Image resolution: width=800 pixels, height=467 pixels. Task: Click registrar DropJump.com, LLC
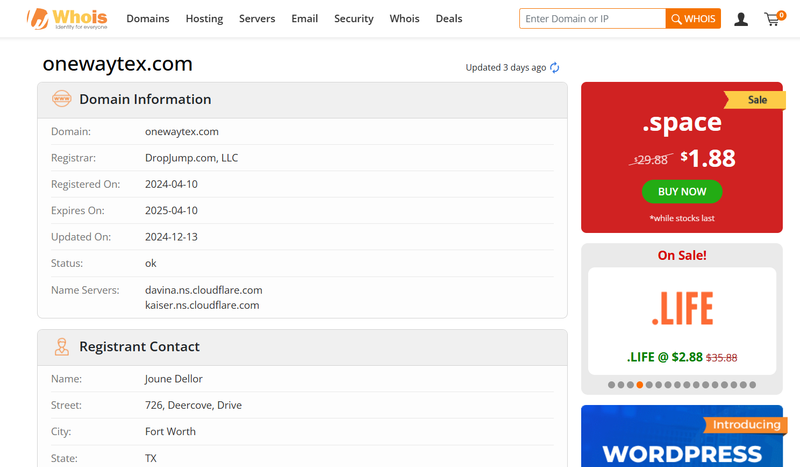pyautogui.click(x=191, y=158)
